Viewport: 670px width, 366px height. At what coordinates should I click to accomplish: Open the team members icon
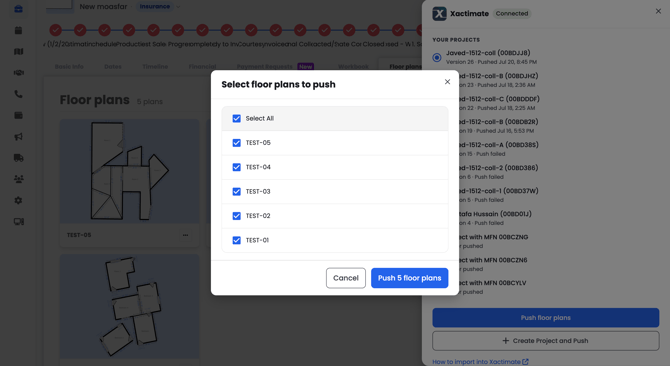coord(18,179)
